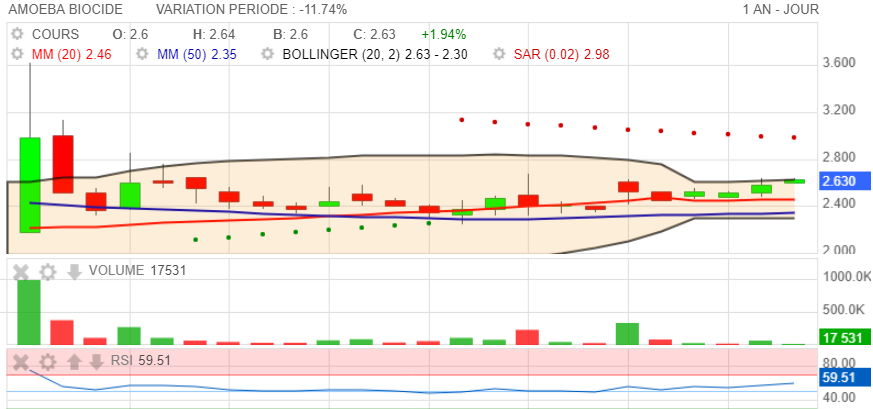Click the 1 AN - JOUR period label

(x=781, y=9)
